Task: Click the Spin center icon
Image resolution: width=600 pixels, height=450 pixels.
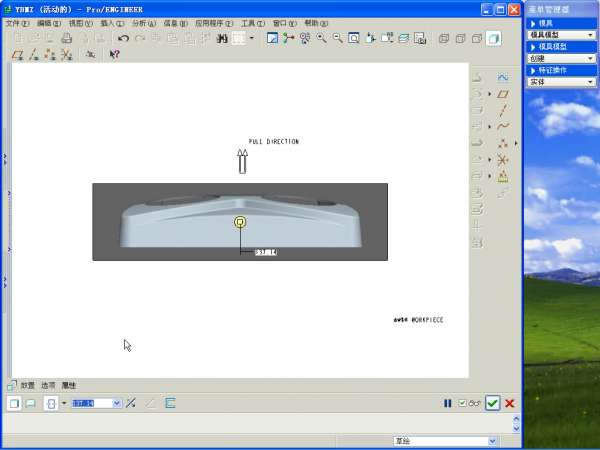Action: pyautogui.click(x=289, y=38)
